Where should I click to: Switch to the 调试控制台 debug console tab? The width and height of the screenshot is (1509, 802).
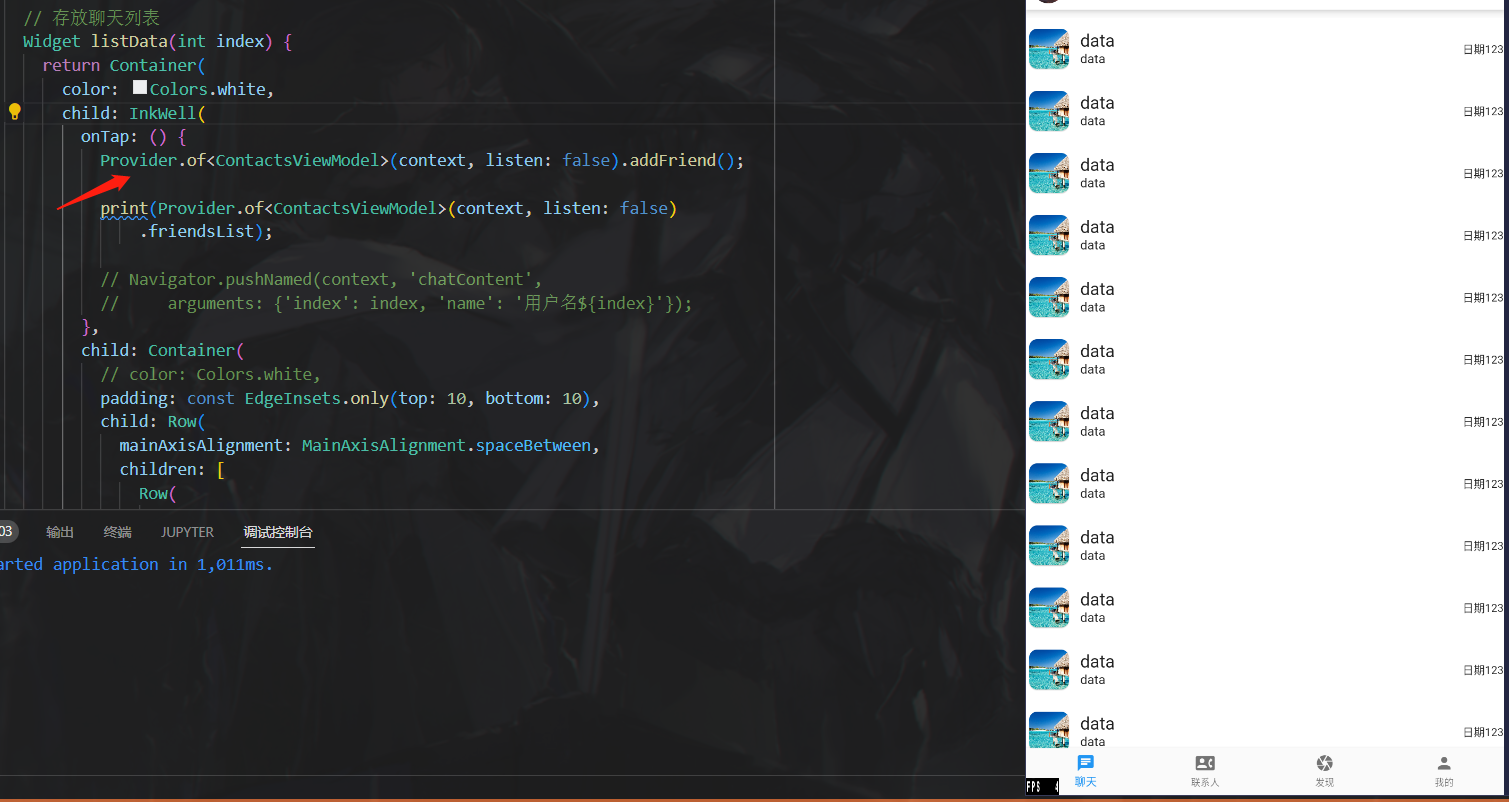(277, 531)
